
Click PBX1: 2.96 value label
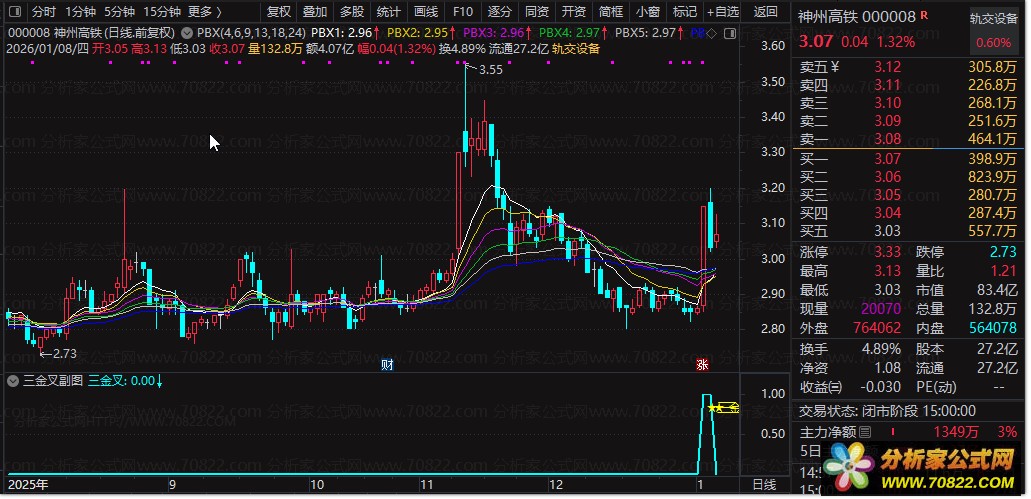tap(342, 32)
